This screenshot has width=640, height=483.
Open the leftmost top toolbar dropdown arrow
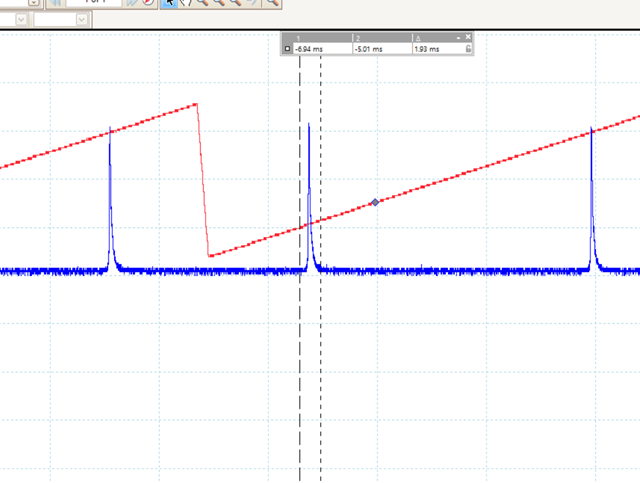[x=34, y=2]
